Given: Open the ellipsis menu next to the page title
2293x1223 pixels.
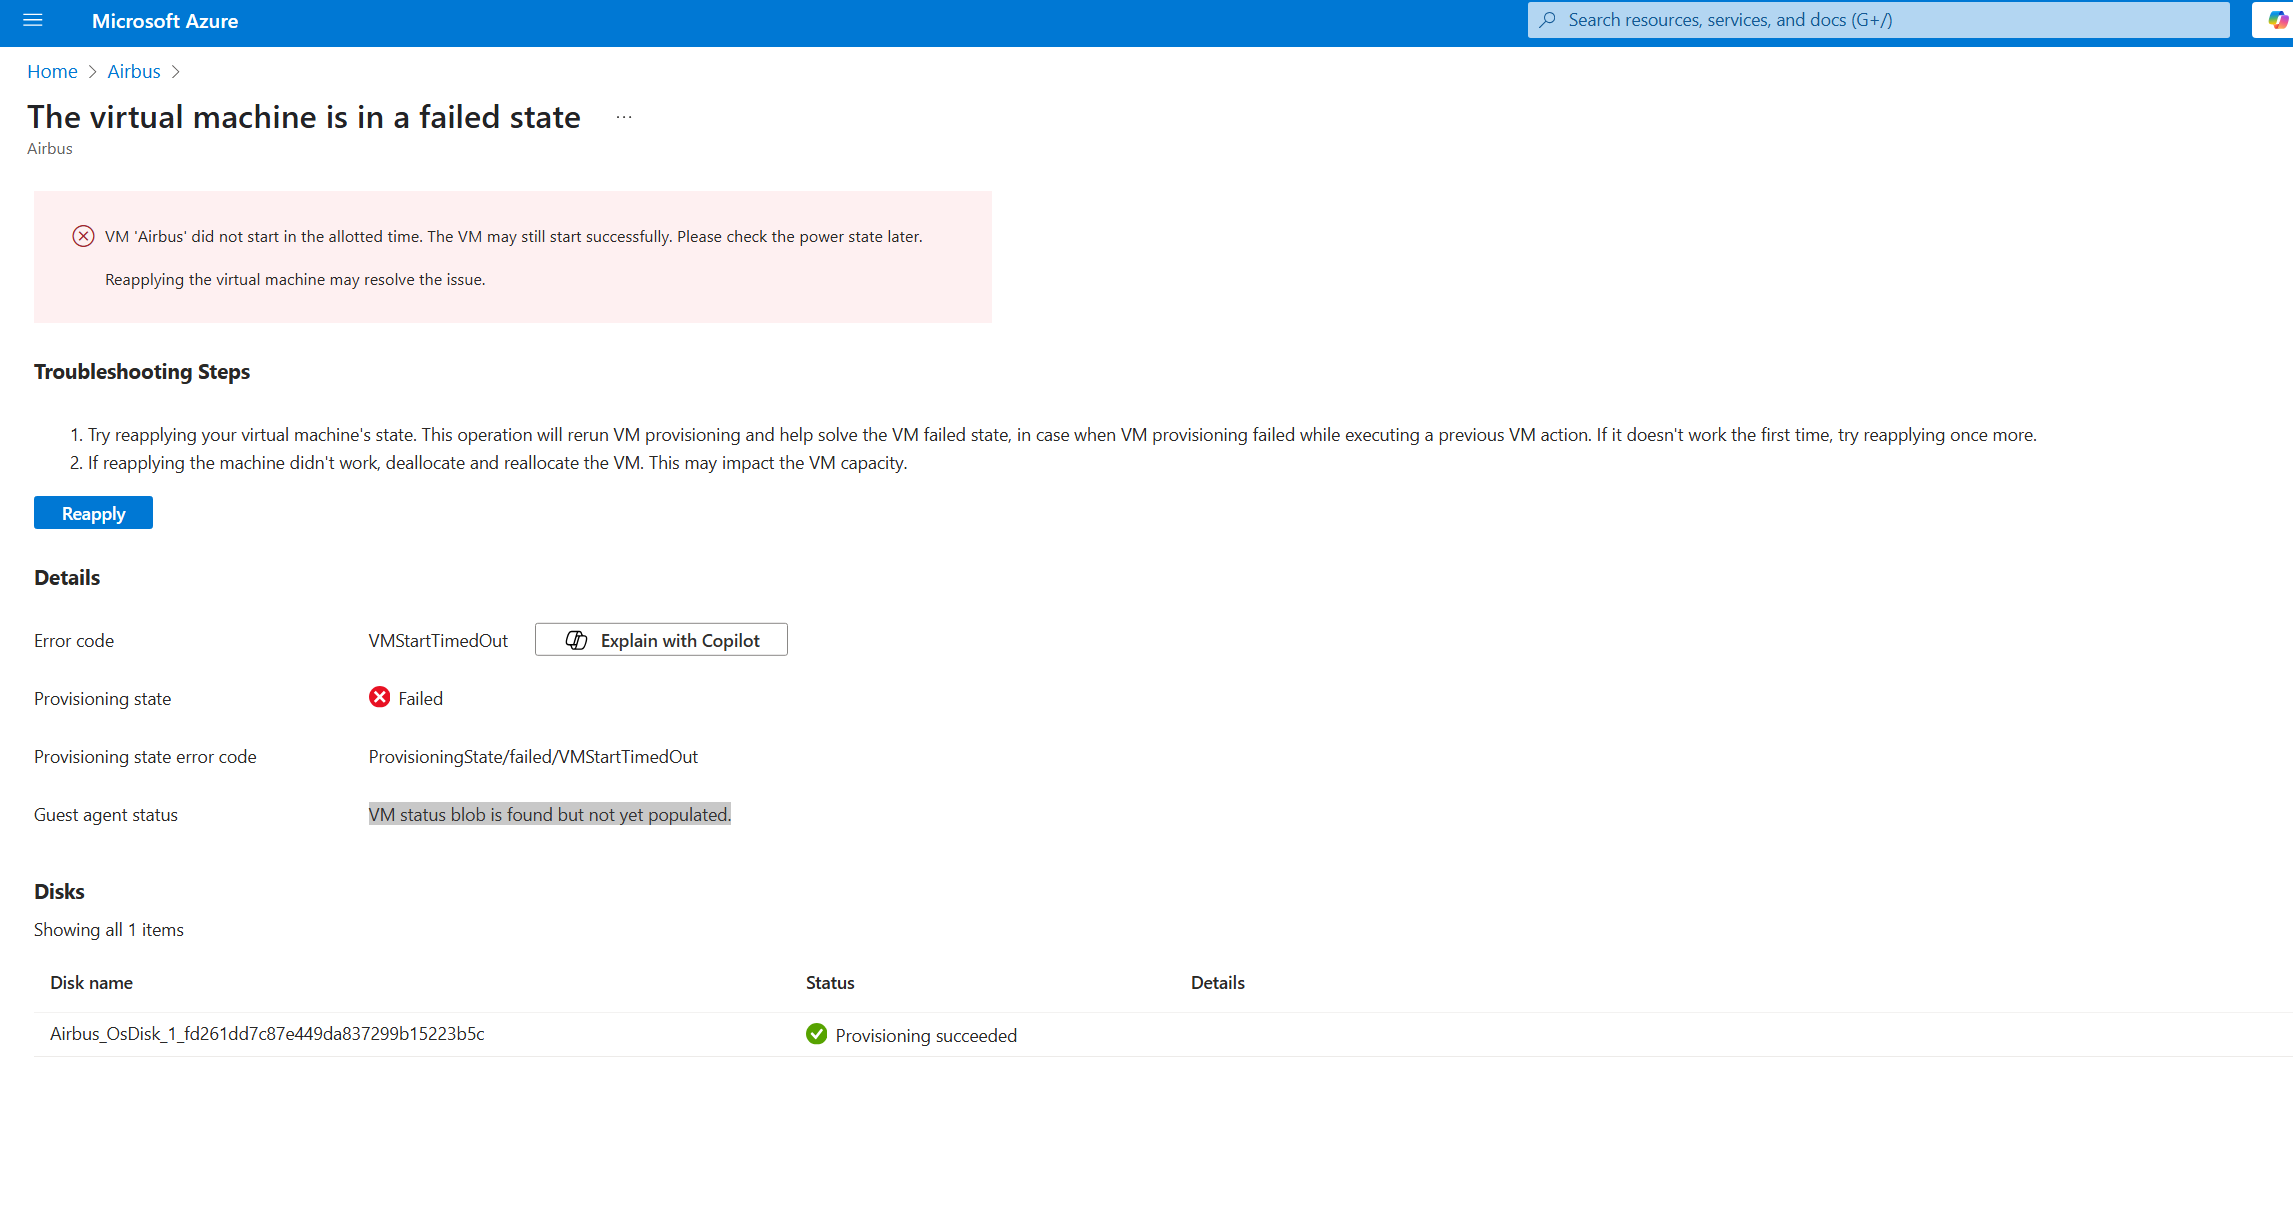Looking at the screenshot, I should tap(624, 117).
